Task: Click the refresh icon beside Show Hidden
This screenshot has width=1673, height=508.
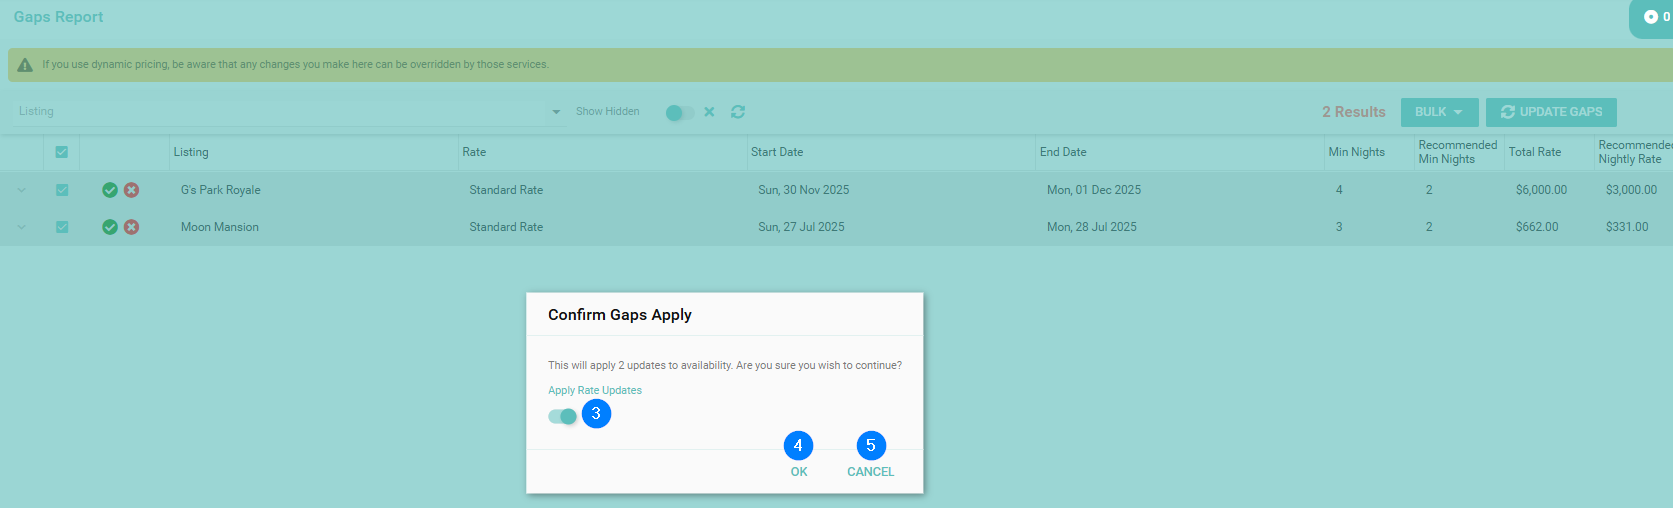Action: point(738,112)
